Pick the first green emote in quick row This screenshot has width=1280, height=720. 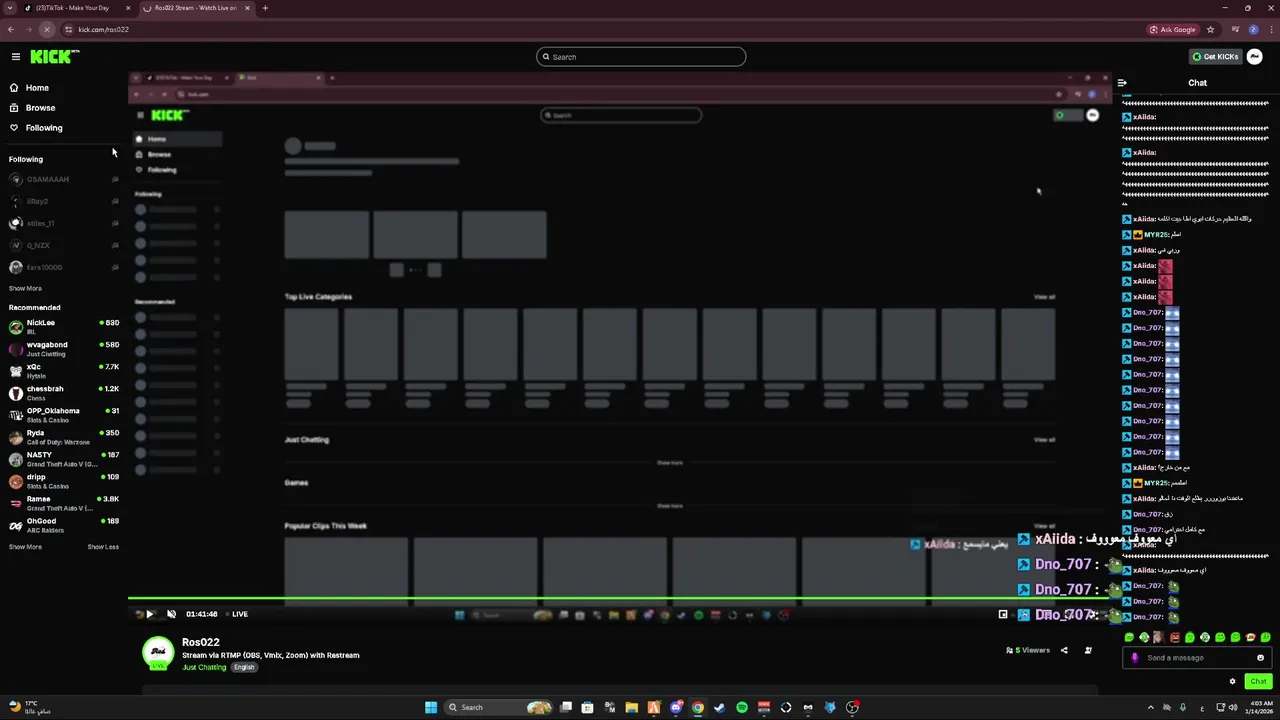[x=1129, y=637]
